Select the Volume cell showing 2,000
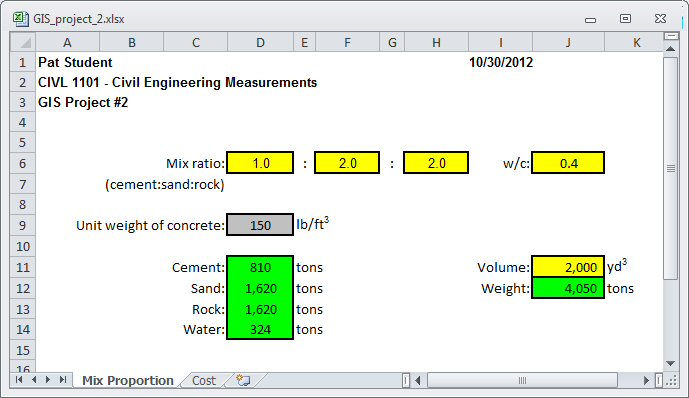 568,267
